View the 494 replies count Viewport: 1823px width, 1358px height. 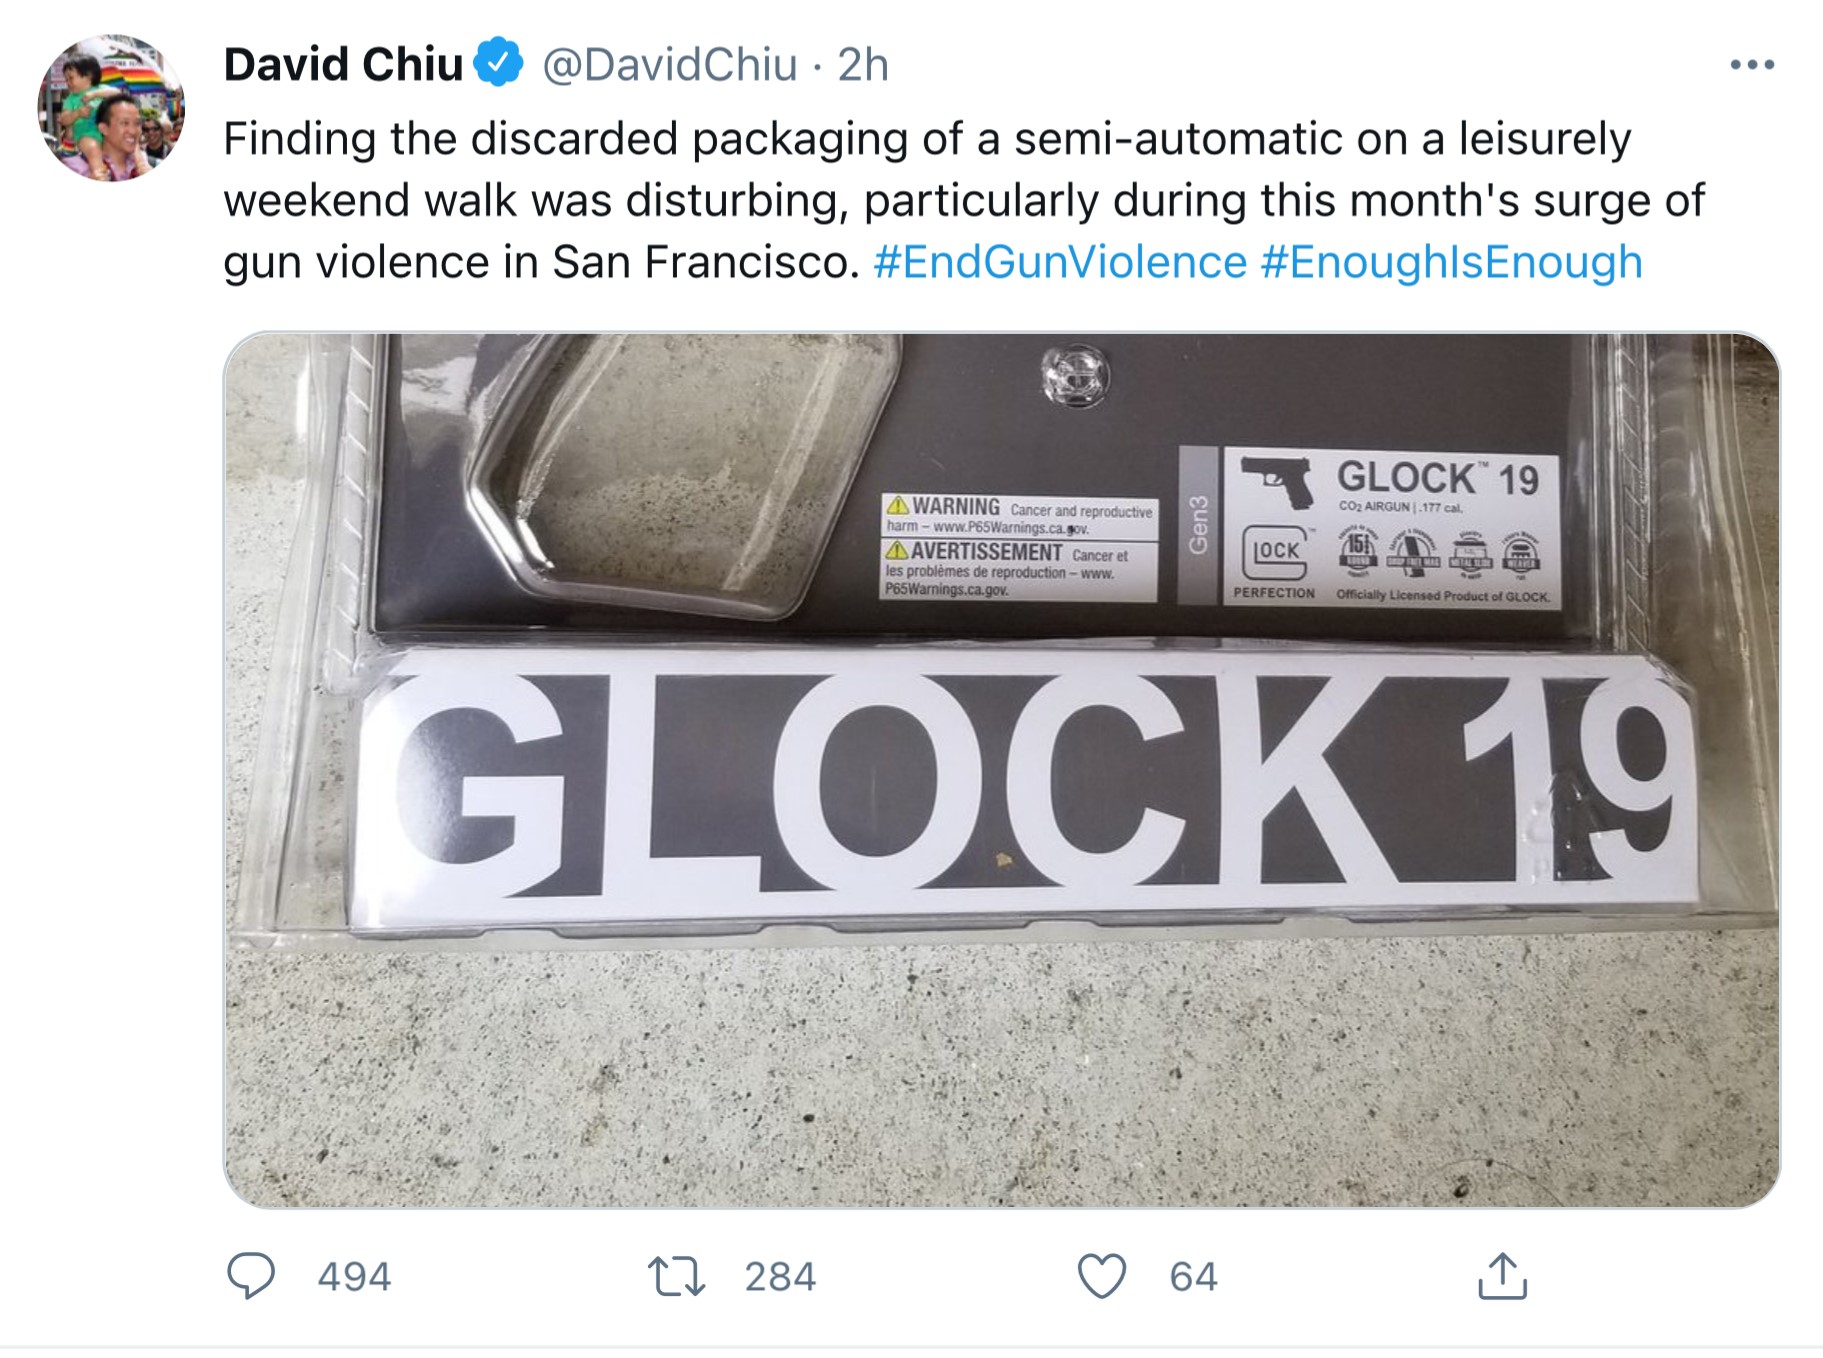(x=354, y=1277)
